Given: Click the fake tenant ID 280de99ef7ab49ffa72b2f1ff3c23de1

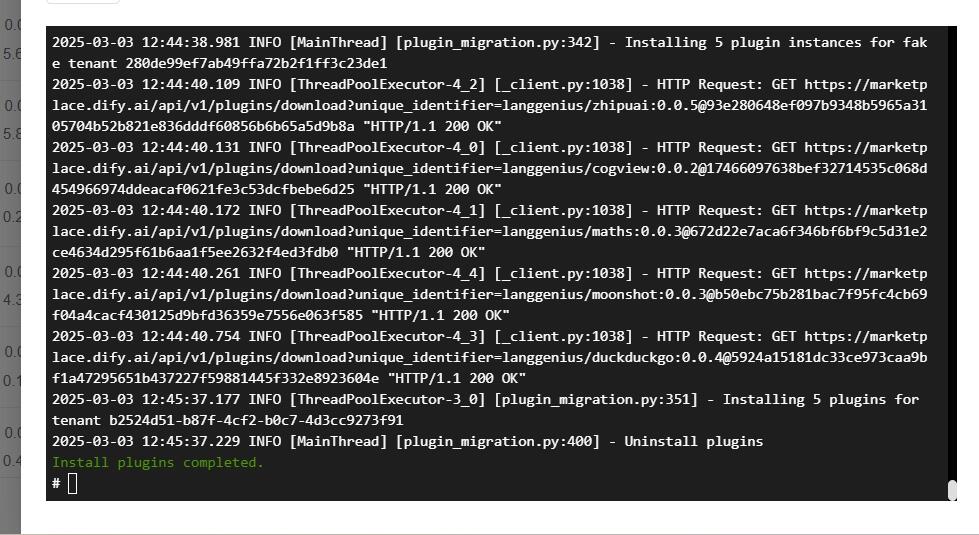Looking at the screenshot, I should click(257, 63).
